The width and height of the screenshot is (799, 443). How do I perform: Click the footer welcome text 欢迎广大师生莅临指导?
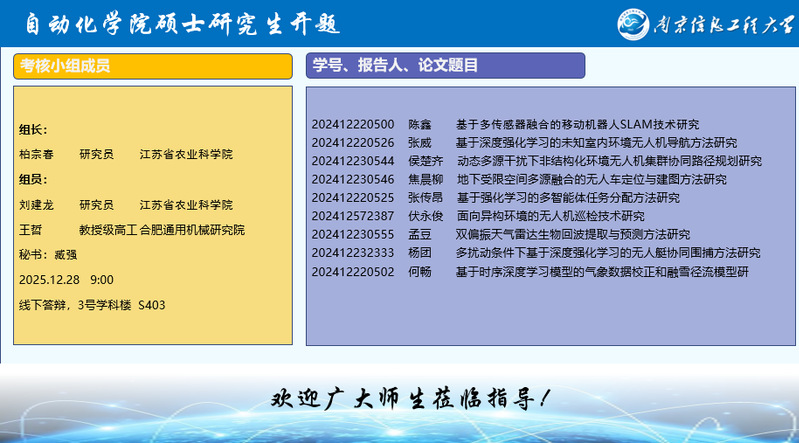410,398
